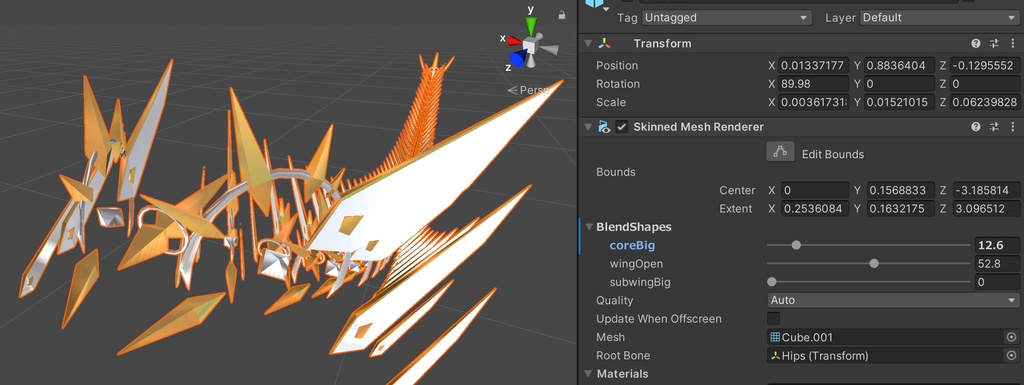Click the GameObject cube icon in Inspector header
Image resolution: width=1024 pixels, height=385 pixels.
594,3
